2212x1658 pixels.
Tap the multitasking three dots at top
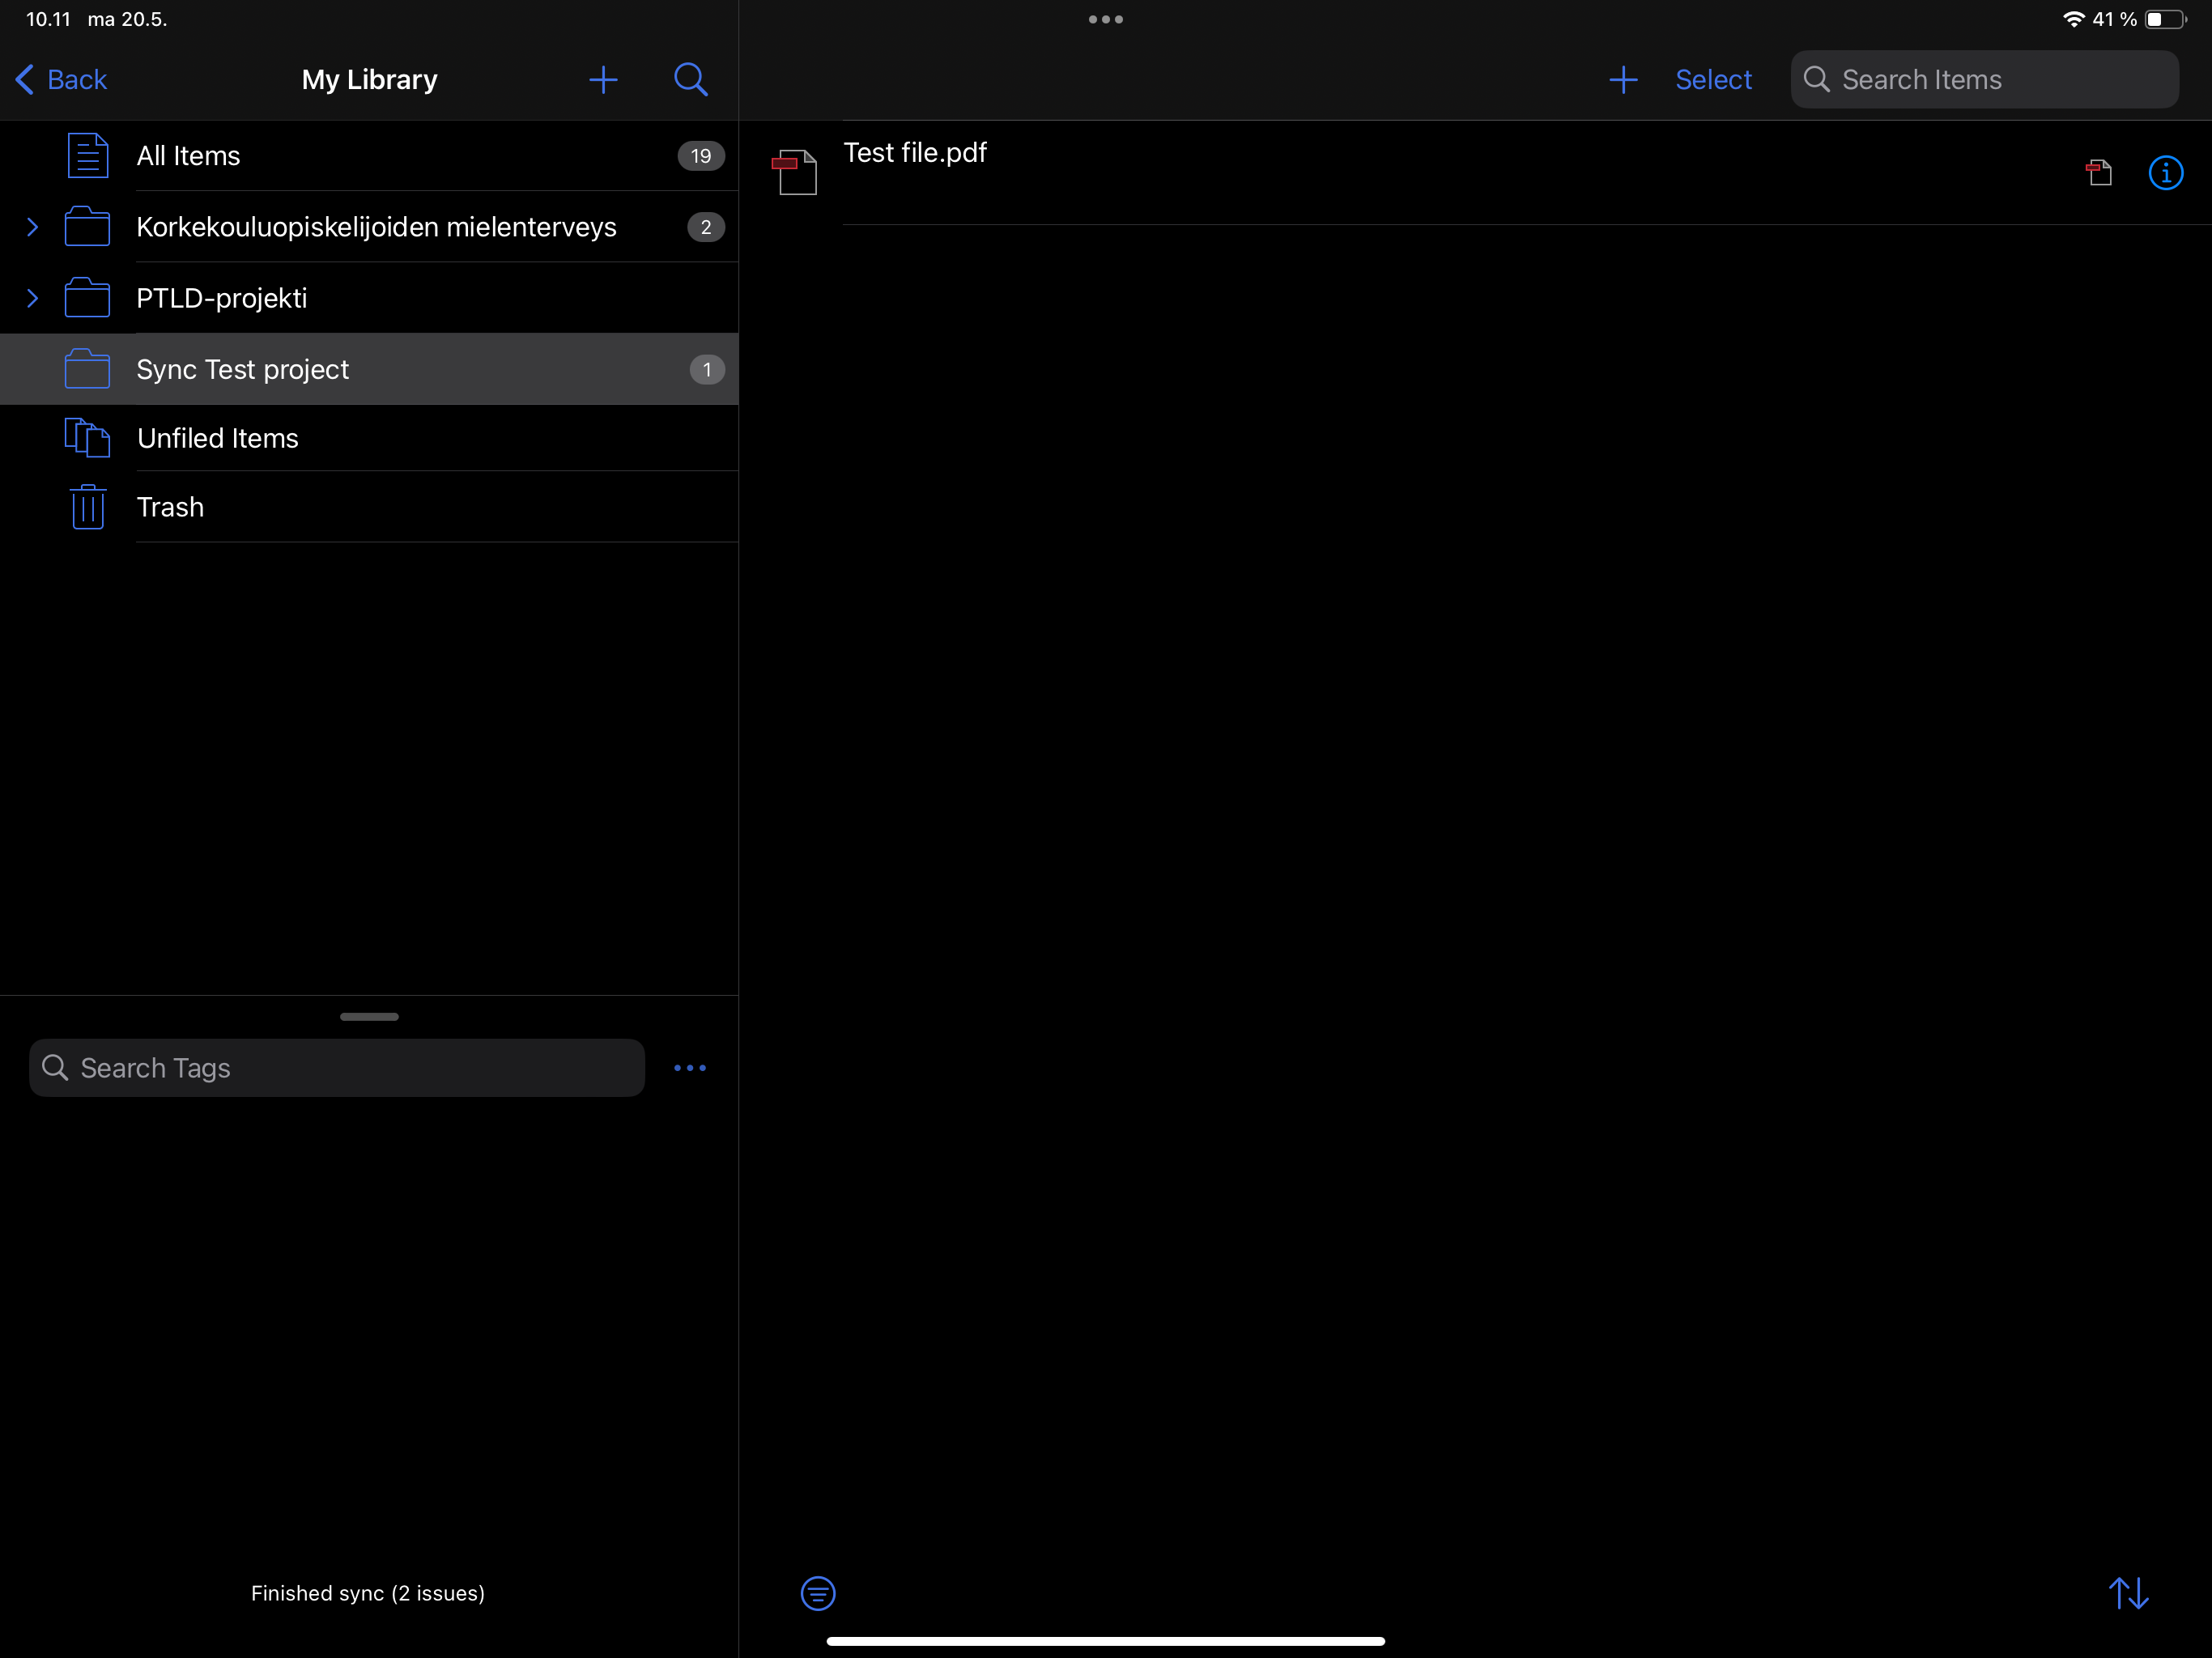click(x=1105, y=19)
